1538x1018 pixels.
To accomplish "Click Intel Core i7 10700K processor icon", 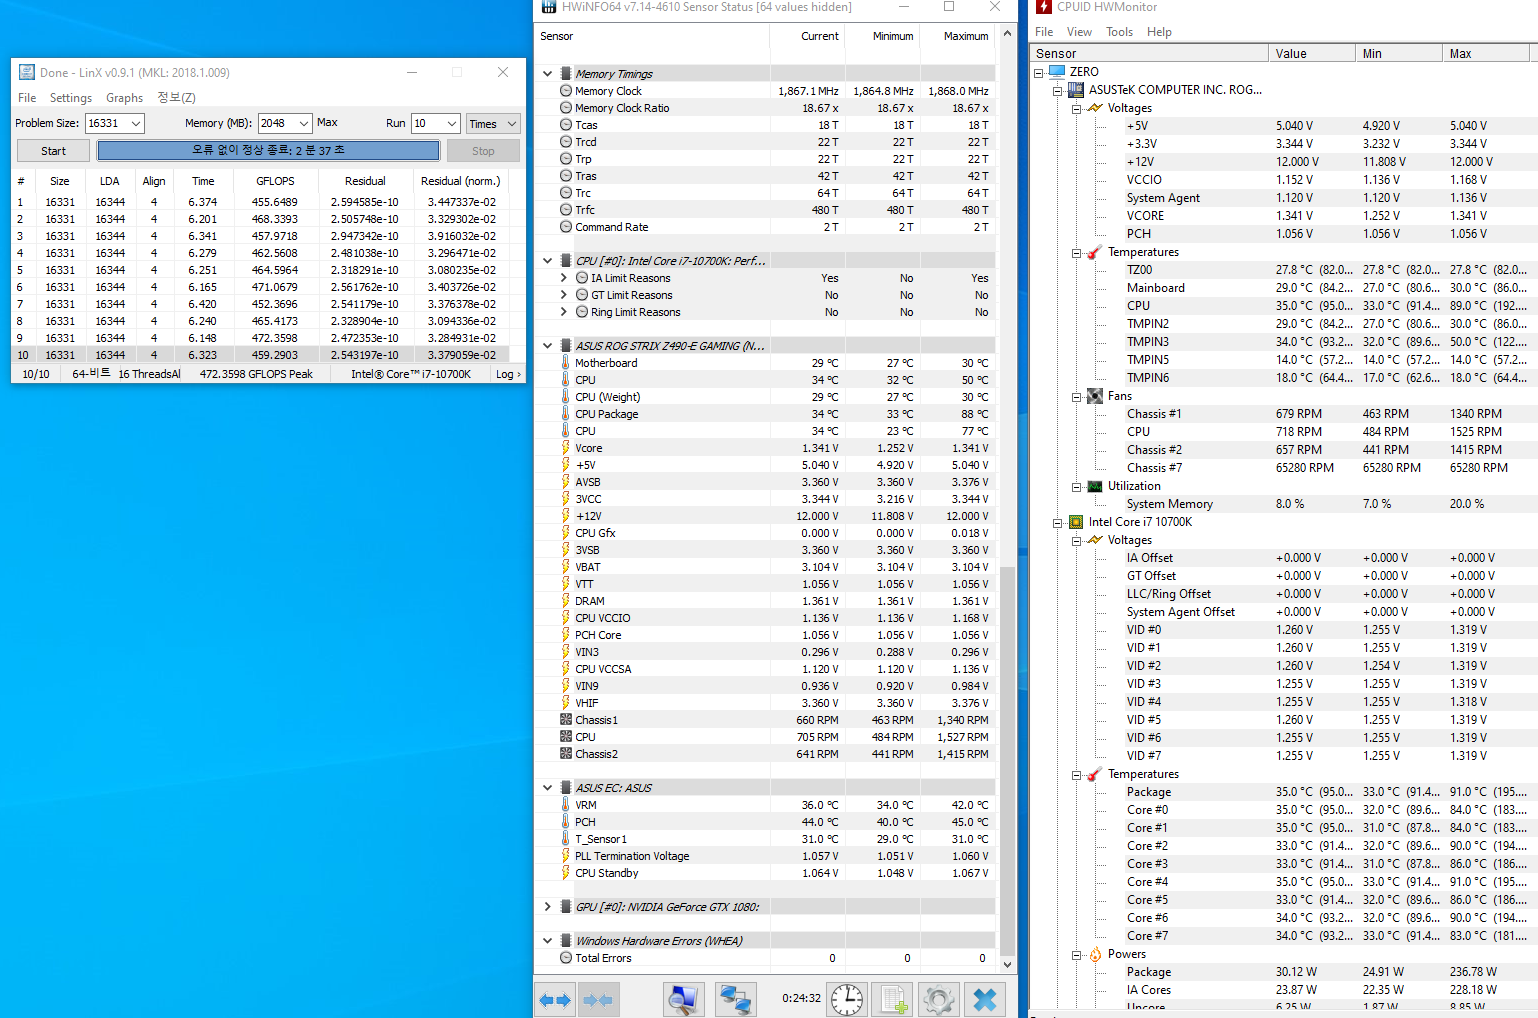I will [1076, 522].
